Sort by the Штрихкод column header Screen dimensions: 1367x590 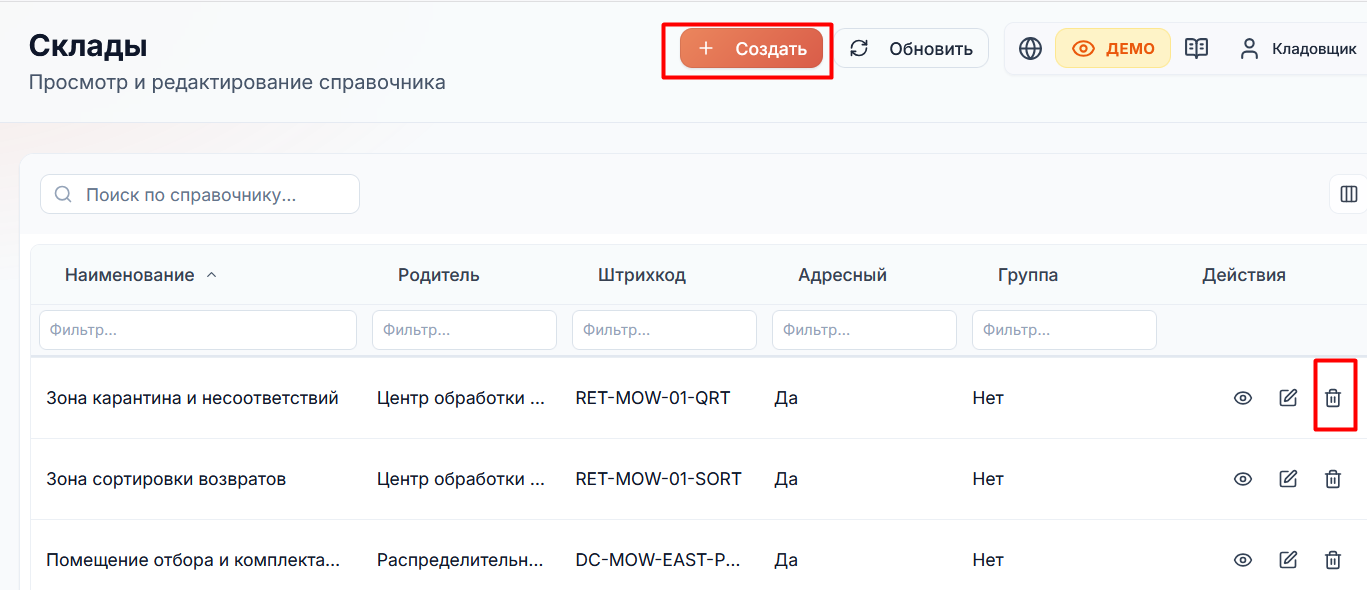point(642,275)
